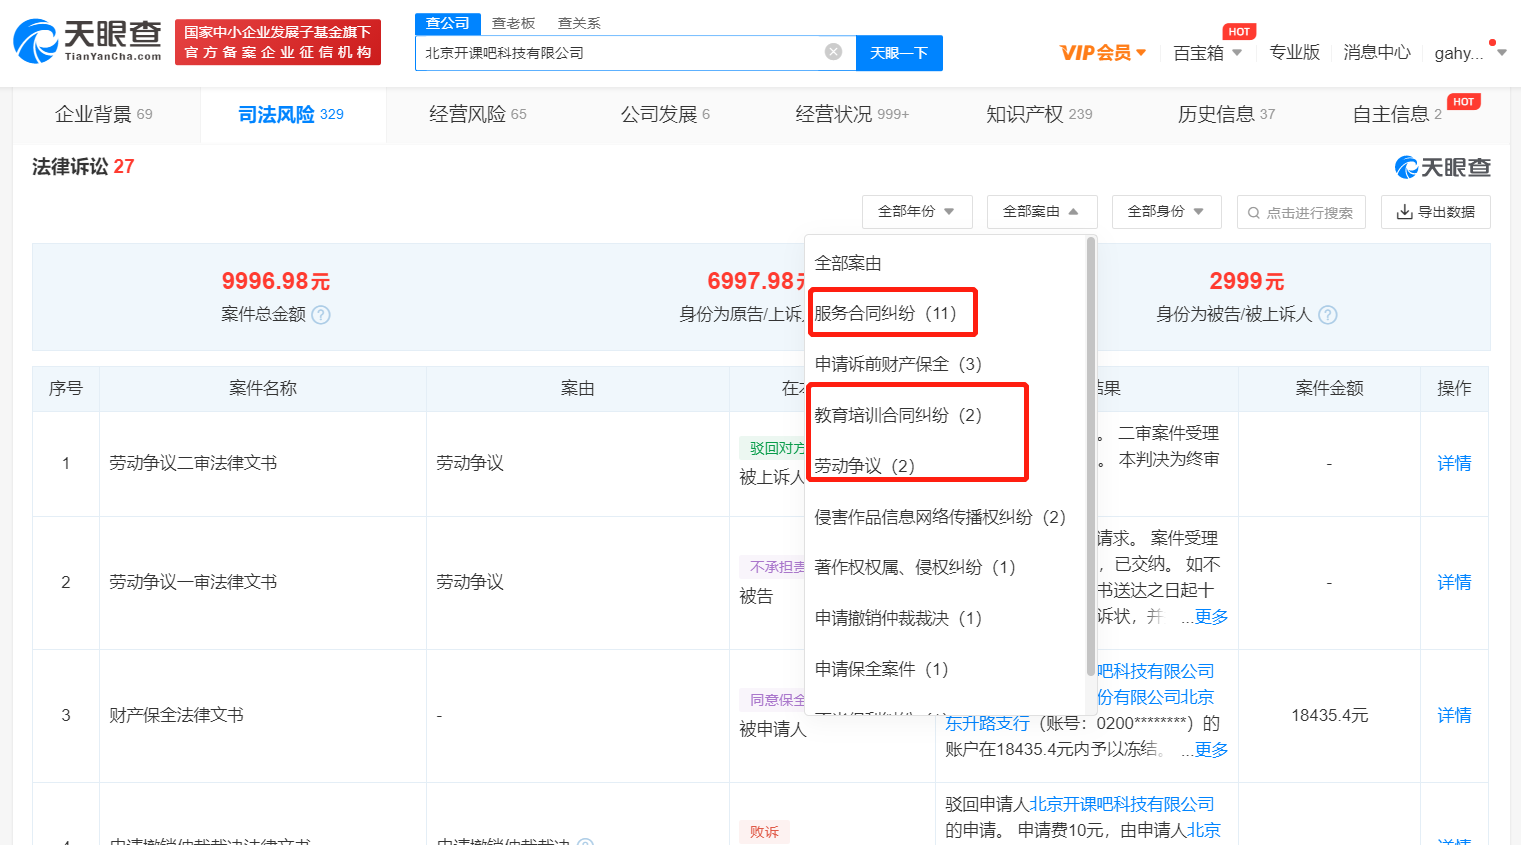
Task: Open the 专业版 link in header
Action: coord(1294,52)
